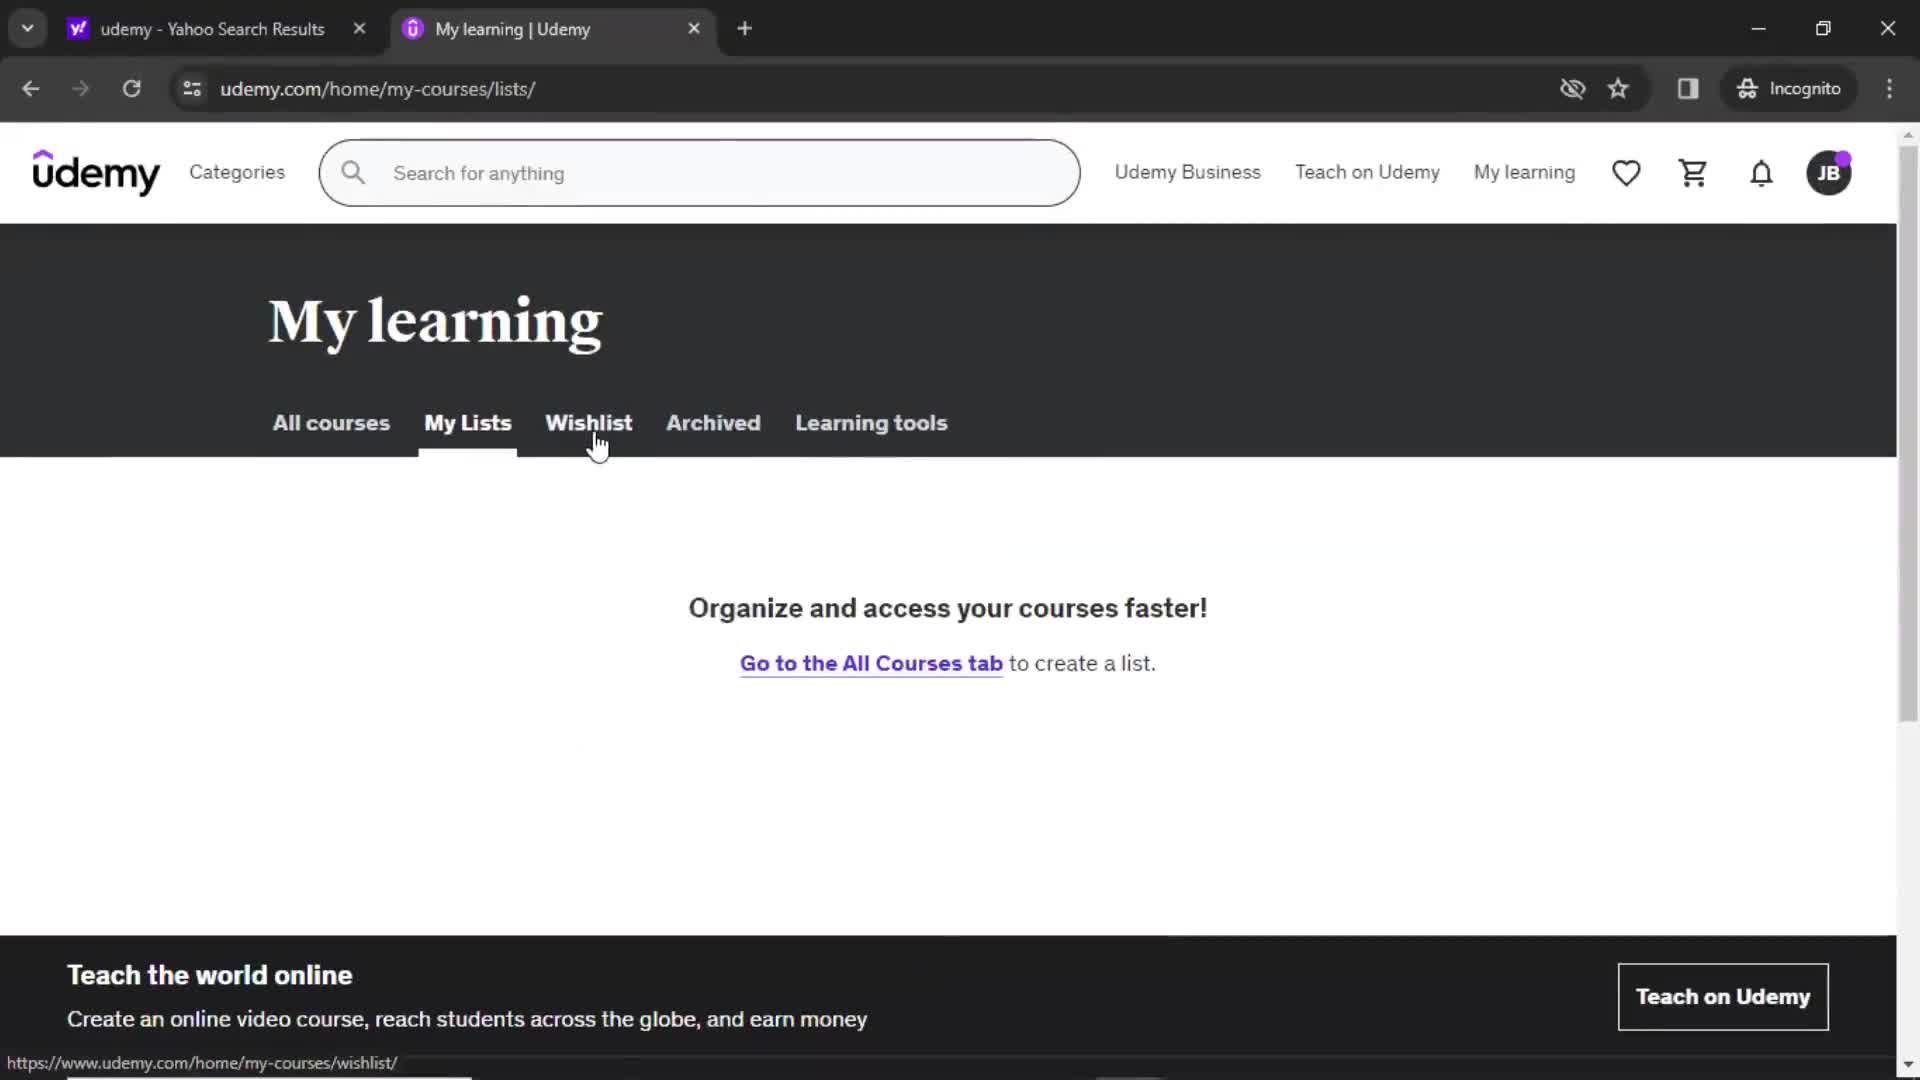Click the address bar URL

click(x=377, y=89)
